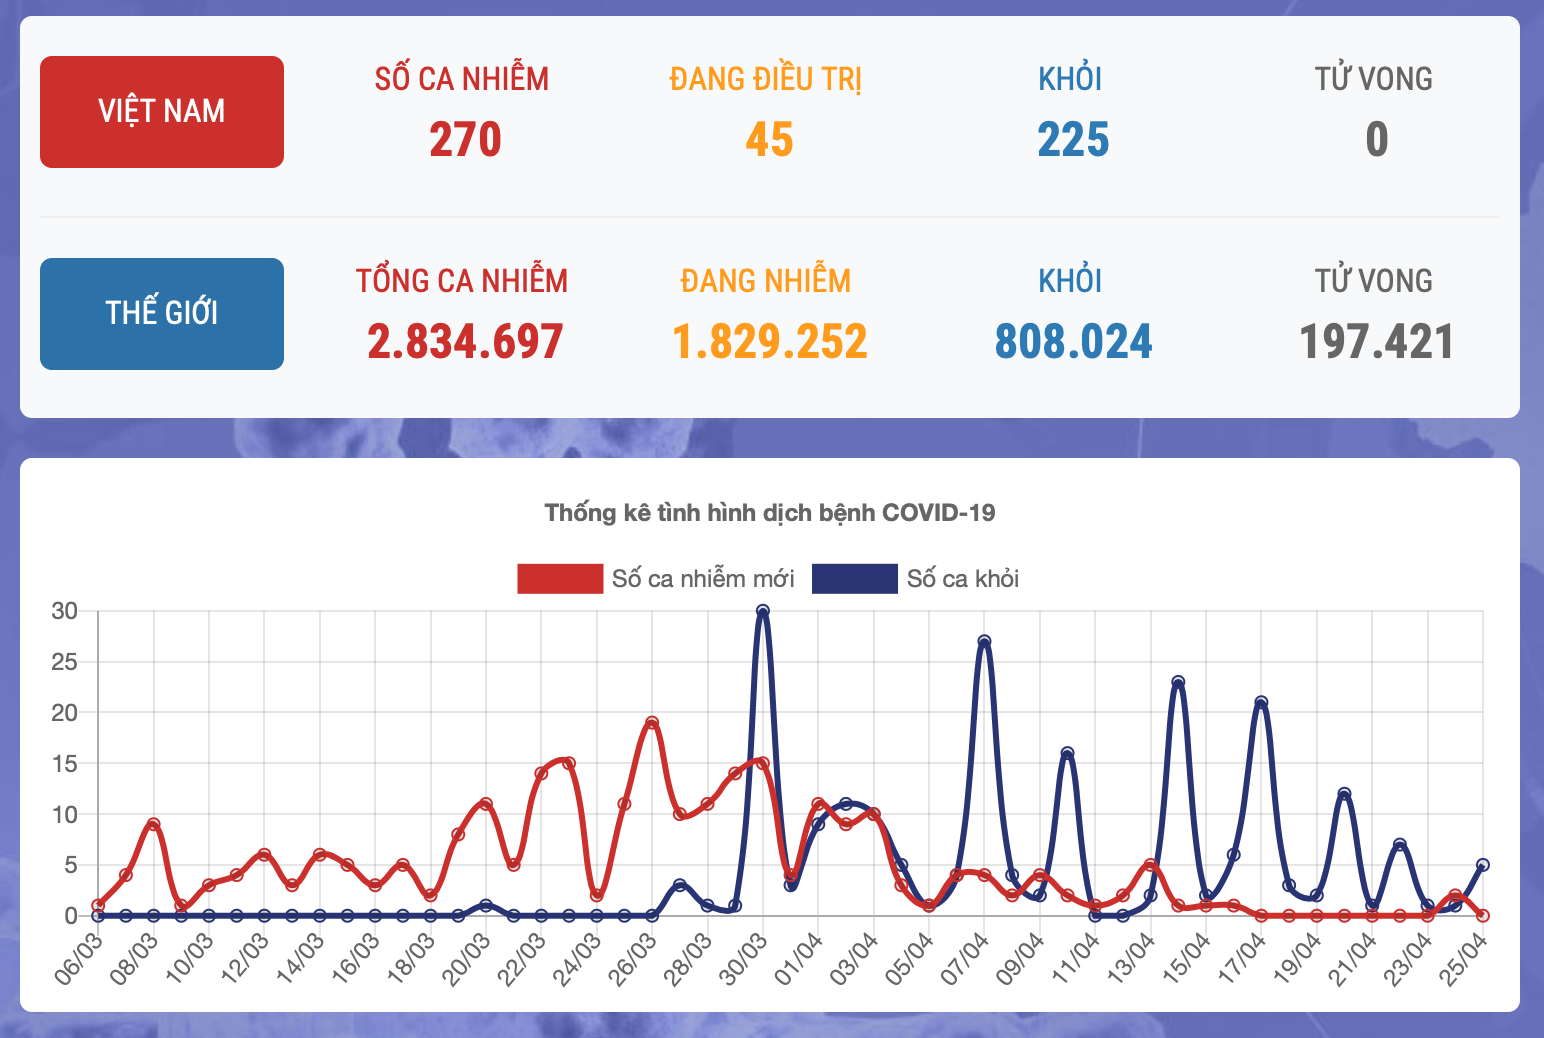The height and width of the screenshot is (1038, 1544).
Task: Select the blue data point at 17/04 peak
Action: click(x=1261, y=702)
